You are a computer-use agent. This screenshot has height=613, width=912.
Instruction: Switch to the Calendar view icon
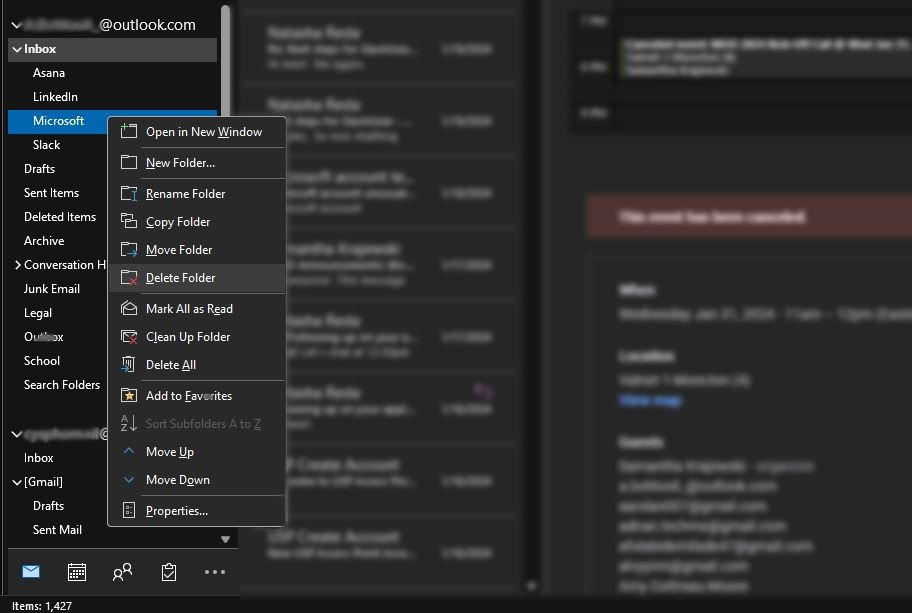pyautogui.click(x=77, y=572)
